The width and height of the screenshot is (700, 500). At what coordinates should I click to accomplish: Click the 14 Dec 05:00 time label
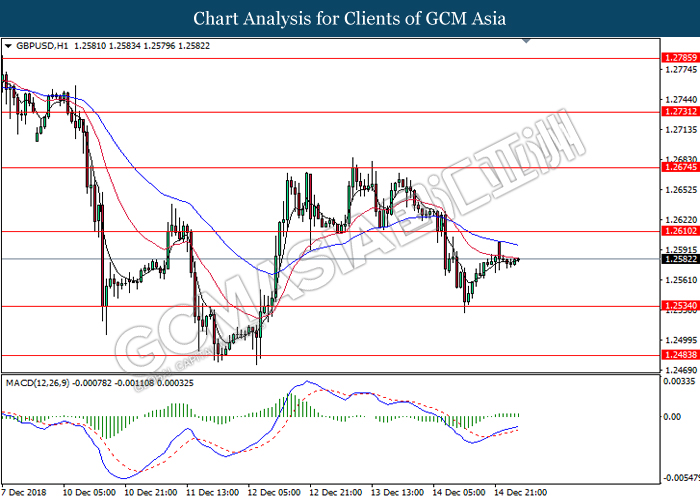point(458,492)
